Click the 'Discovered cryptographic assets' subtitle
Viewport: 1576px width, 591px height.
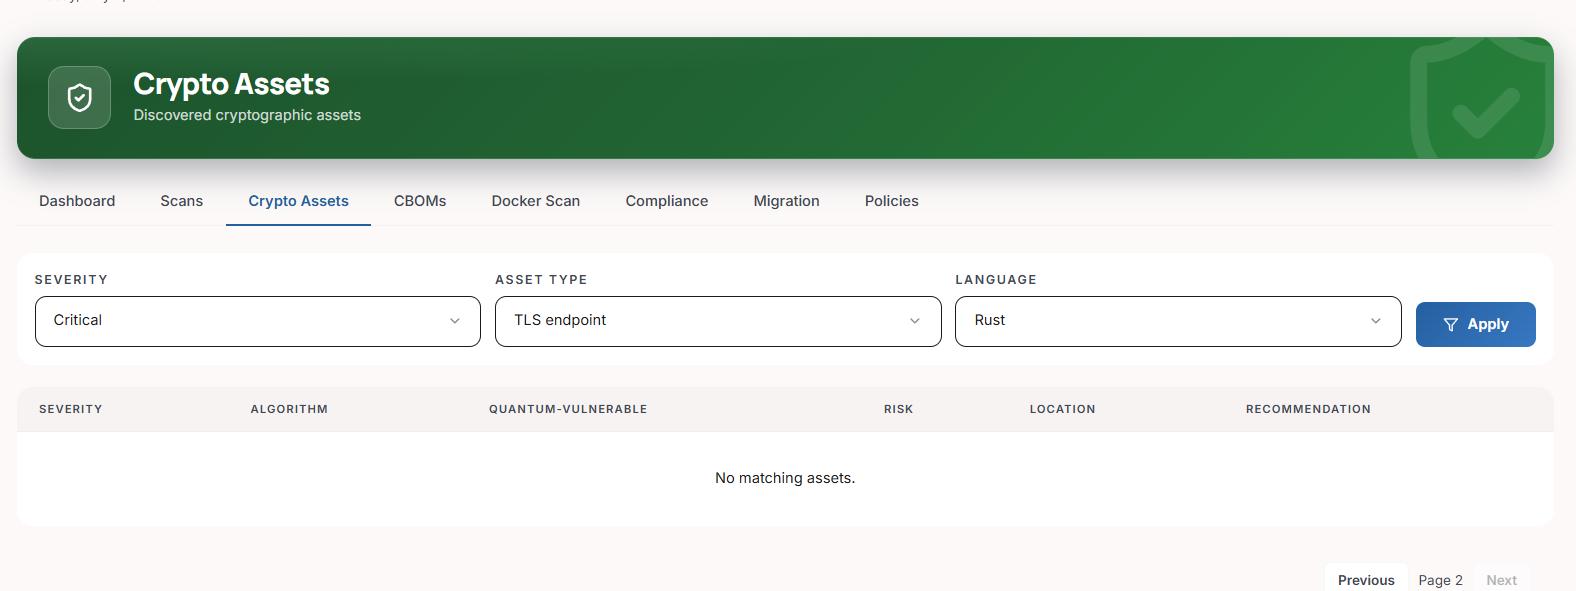[247, 115]
